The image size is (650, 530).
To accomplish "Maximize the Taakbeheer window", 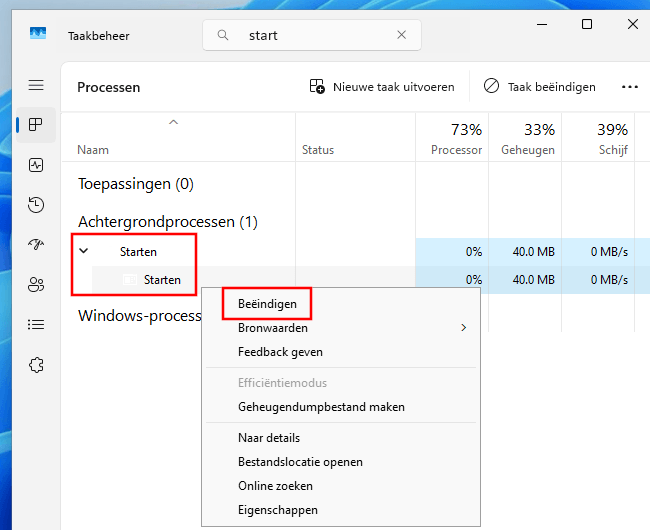I will (587, 24).
